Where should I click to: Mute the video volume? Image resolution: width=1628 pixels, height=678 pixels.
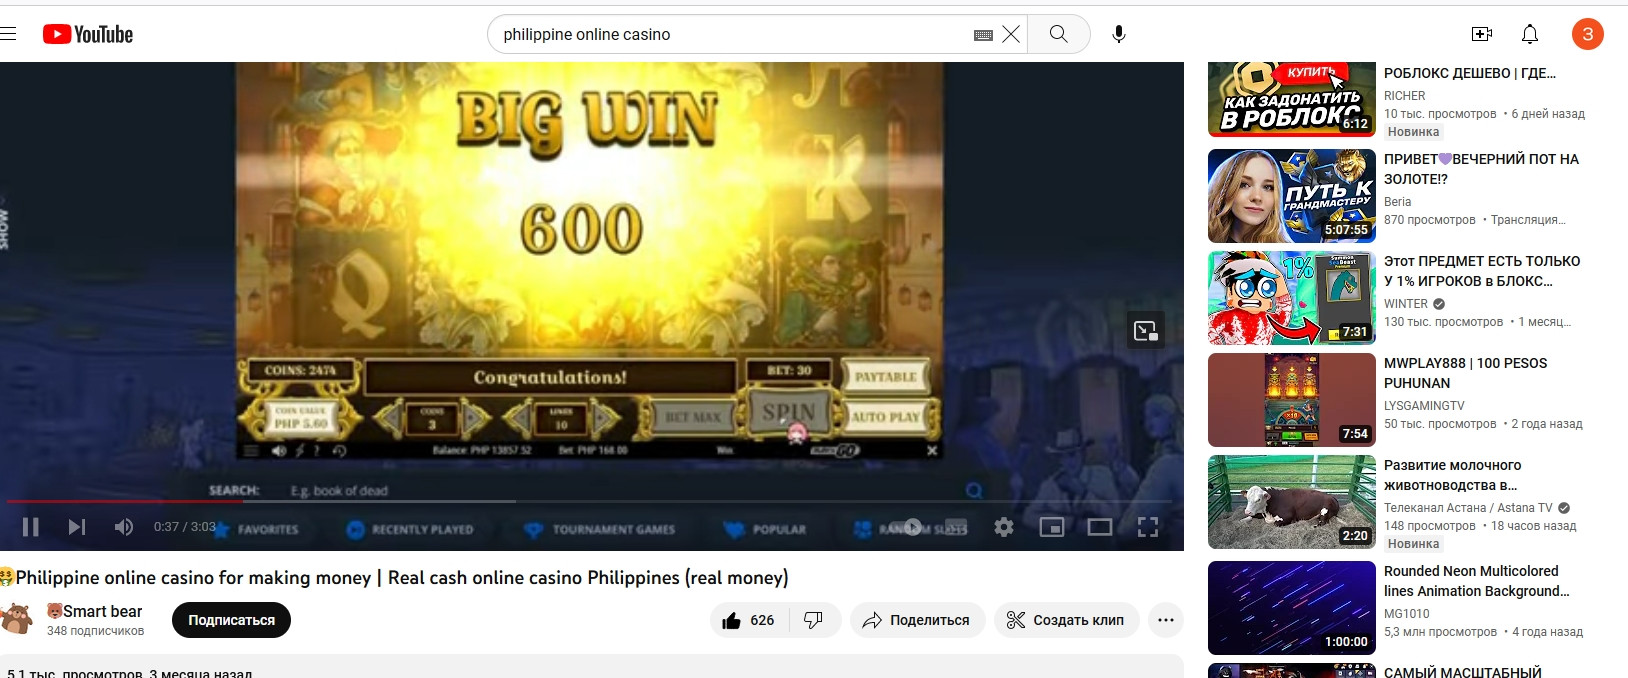coord(123,527)
